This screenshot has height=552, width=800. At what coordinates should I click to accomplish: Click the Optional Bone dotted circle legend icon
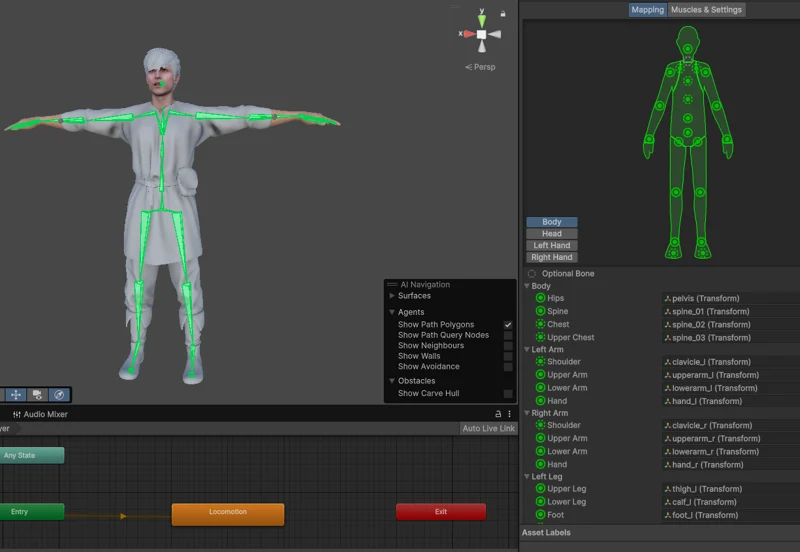click(x=532, y=273)
